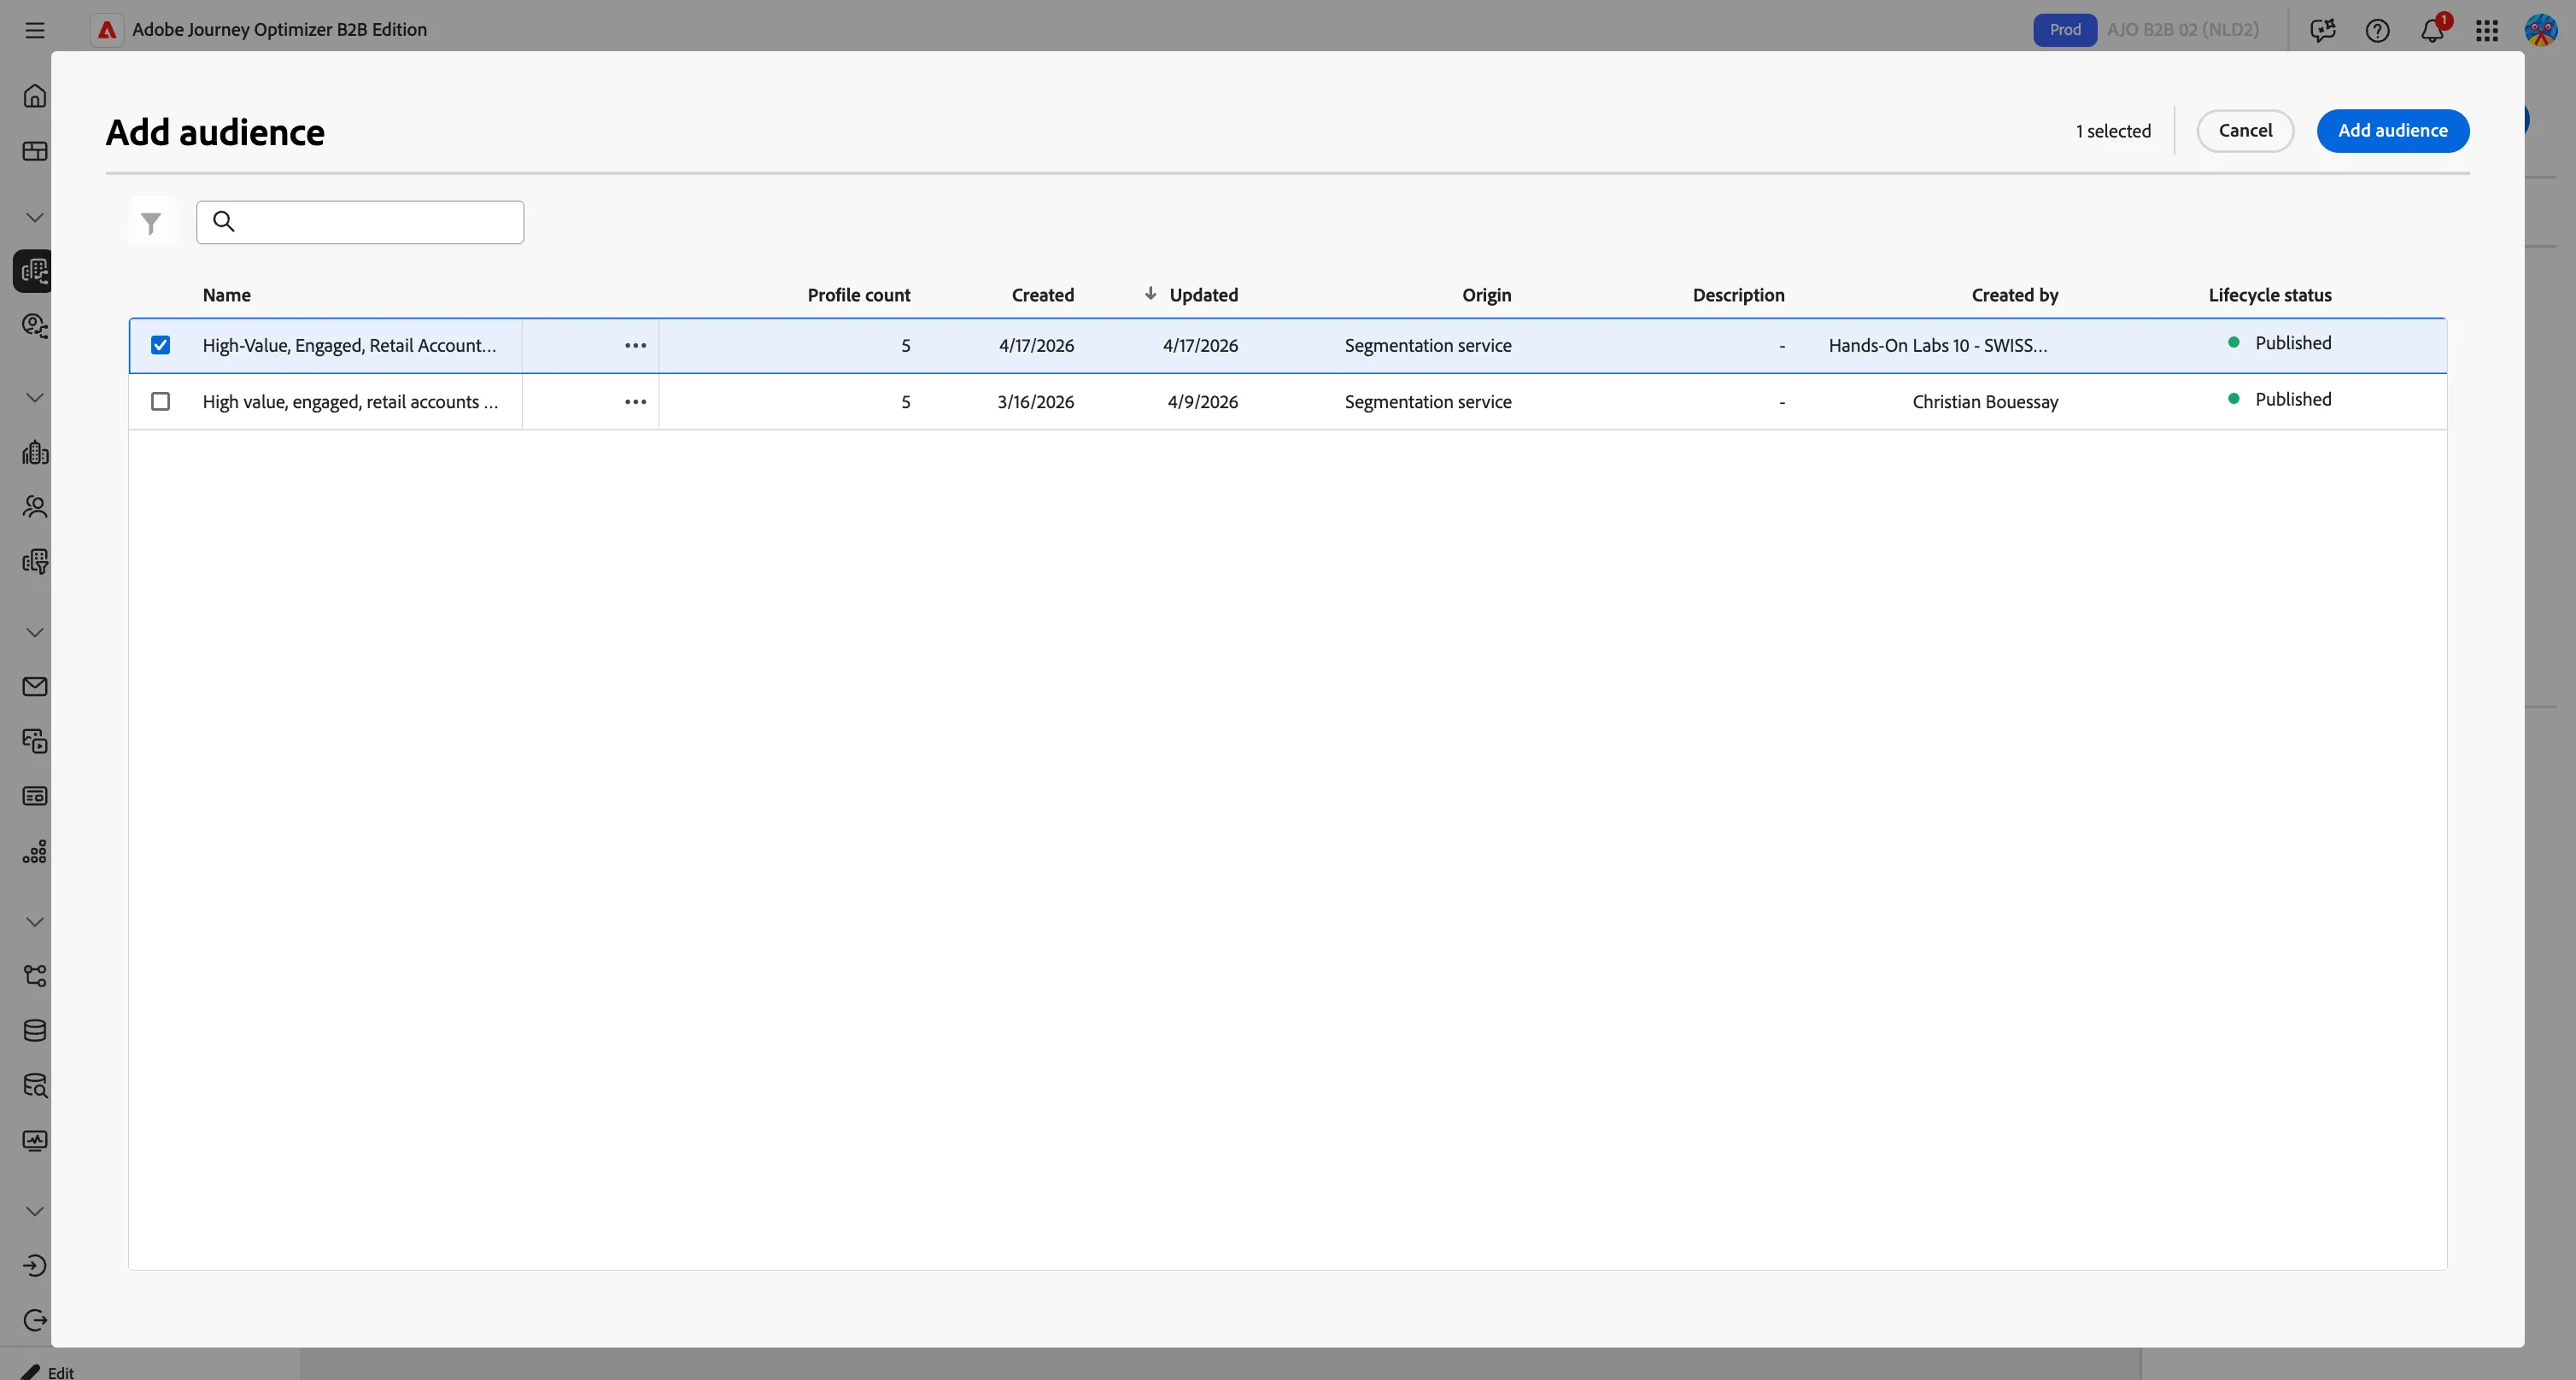The image size is (2576, 1380).
Task: Open the monitoring screen icon in sidebar
Action: (x=35, y=1141)
